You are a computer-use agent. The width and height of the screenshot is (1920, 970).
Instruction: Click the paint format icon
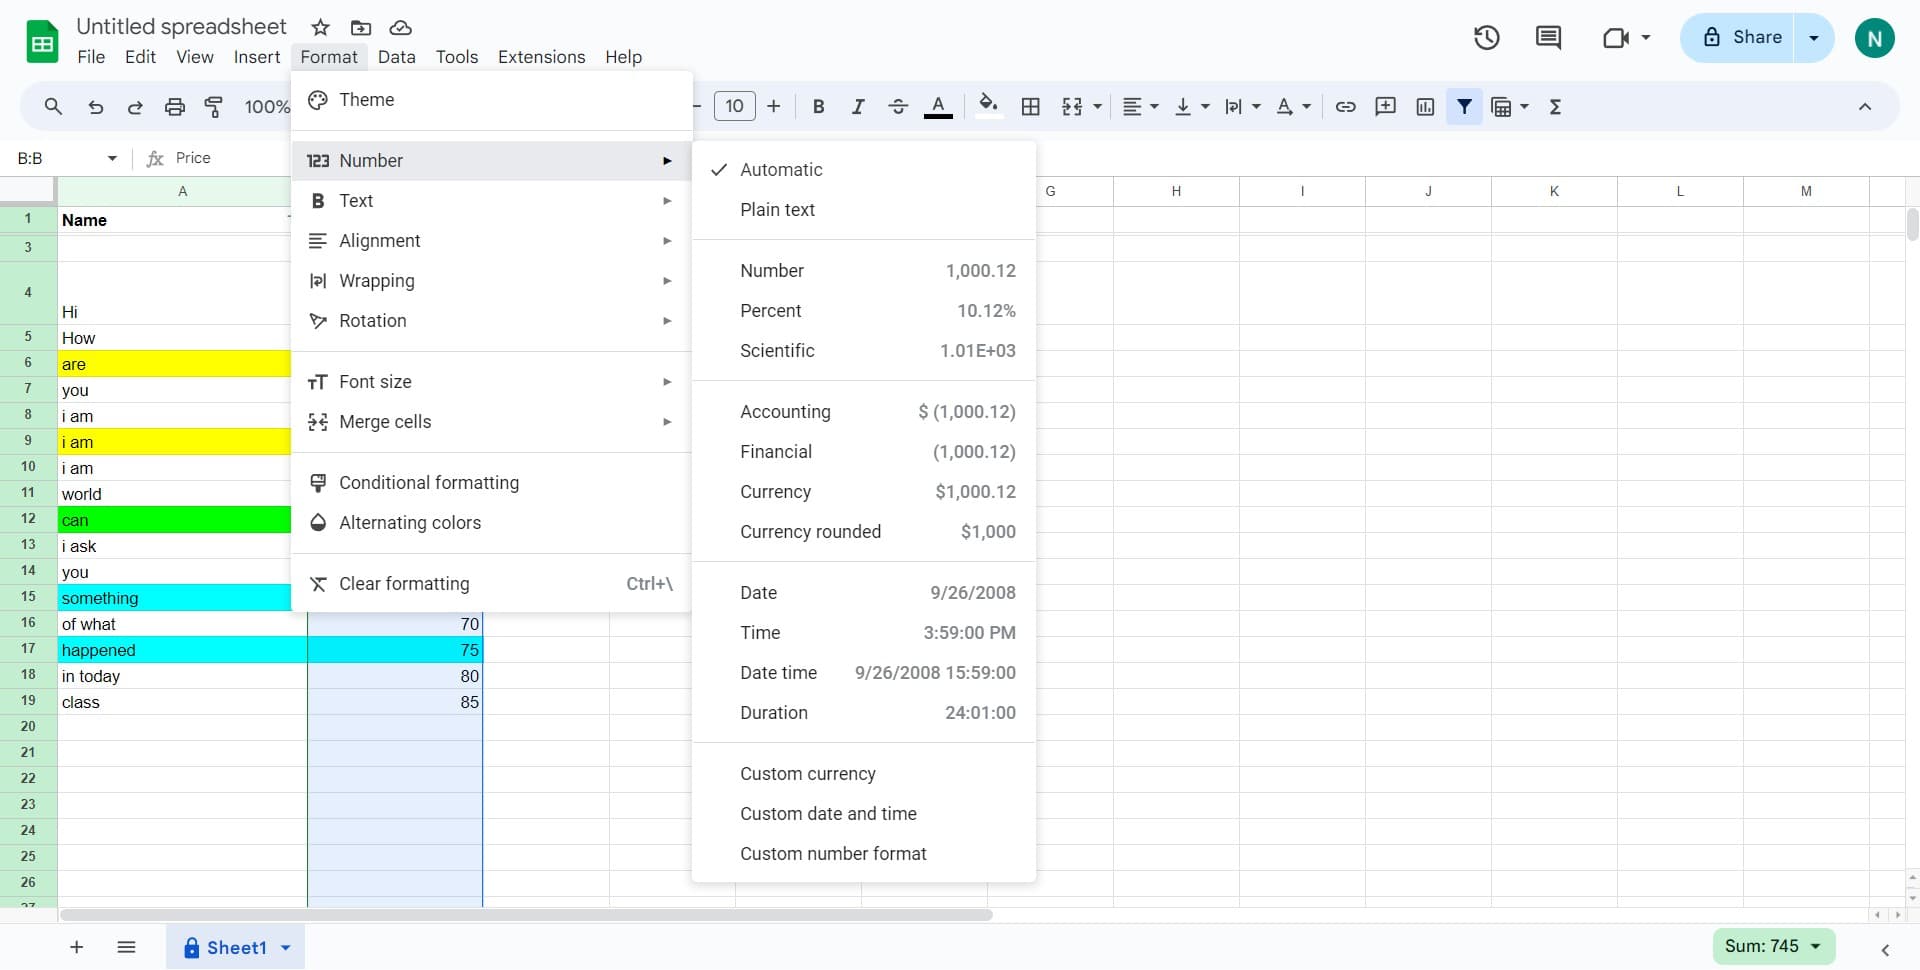[x=213, y=106]
